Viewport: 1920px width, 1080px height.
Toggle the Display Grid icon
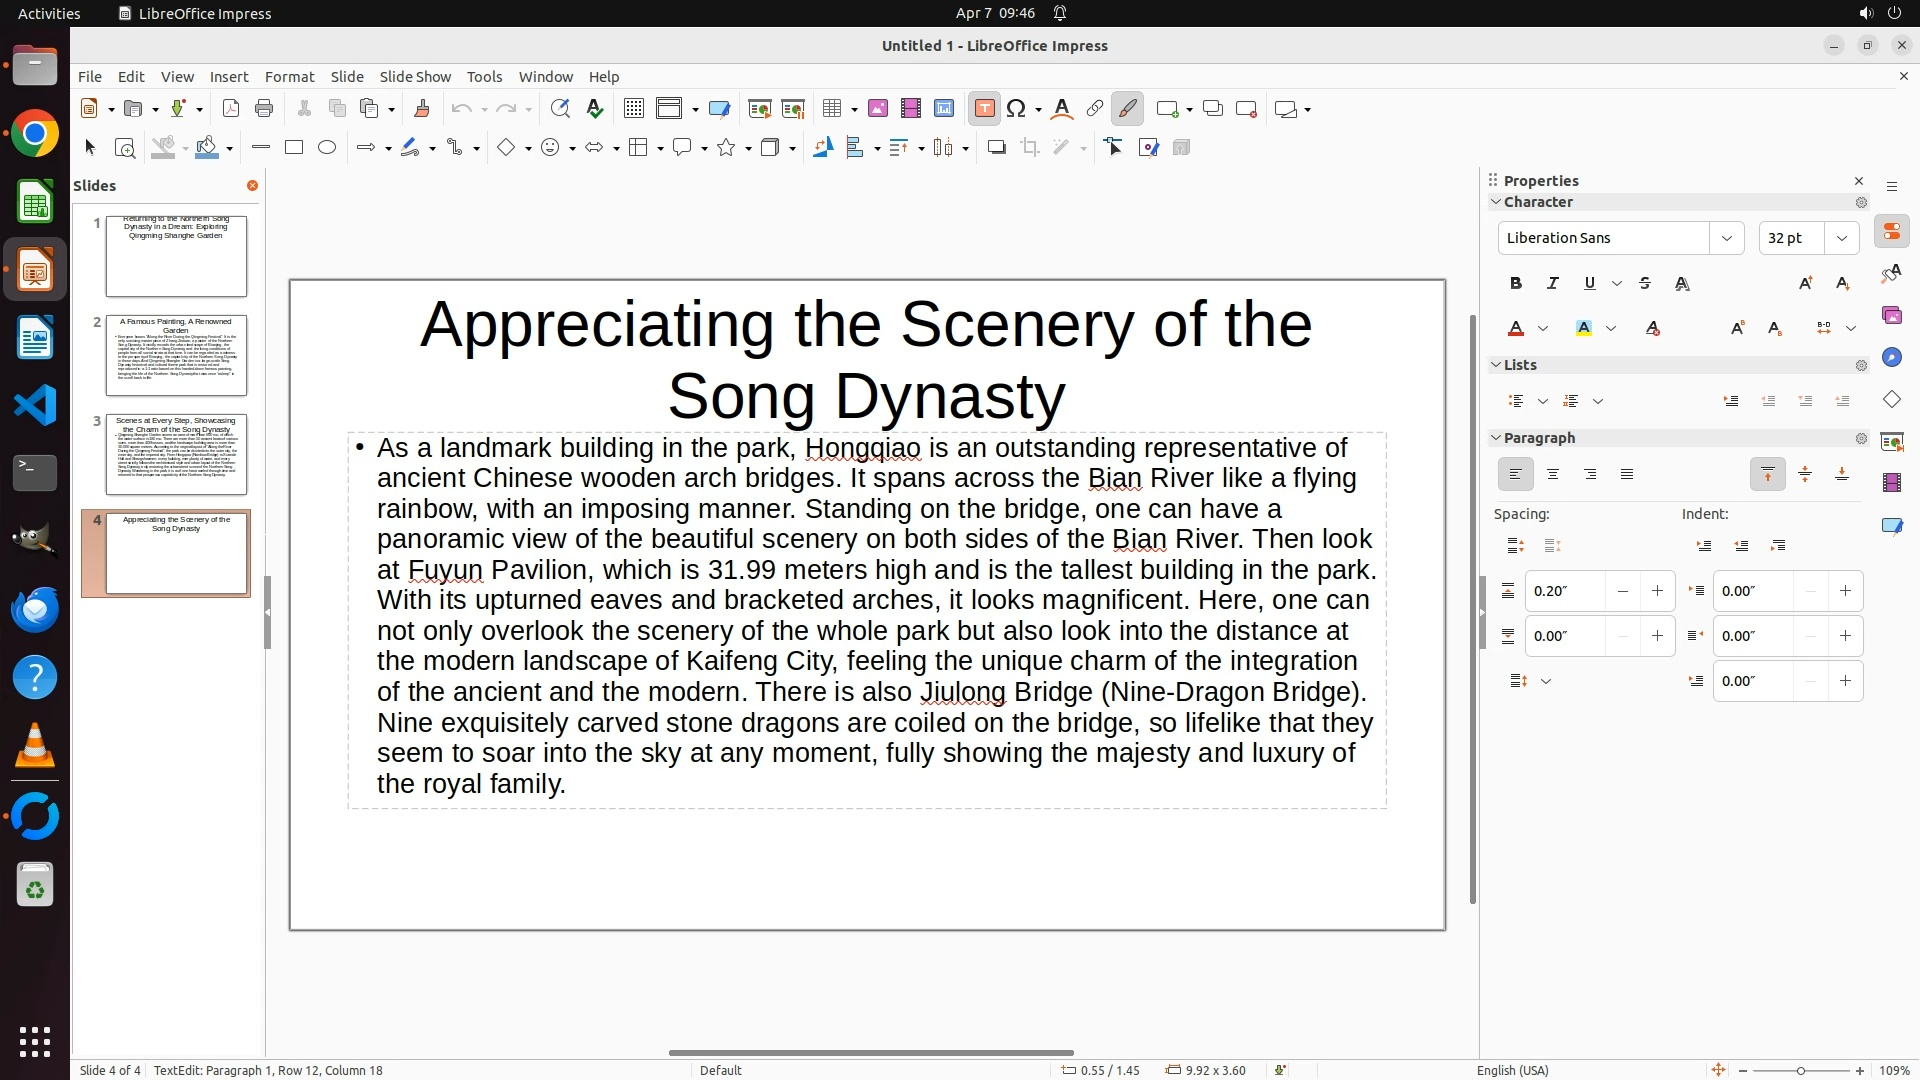(x=633, y=109)
